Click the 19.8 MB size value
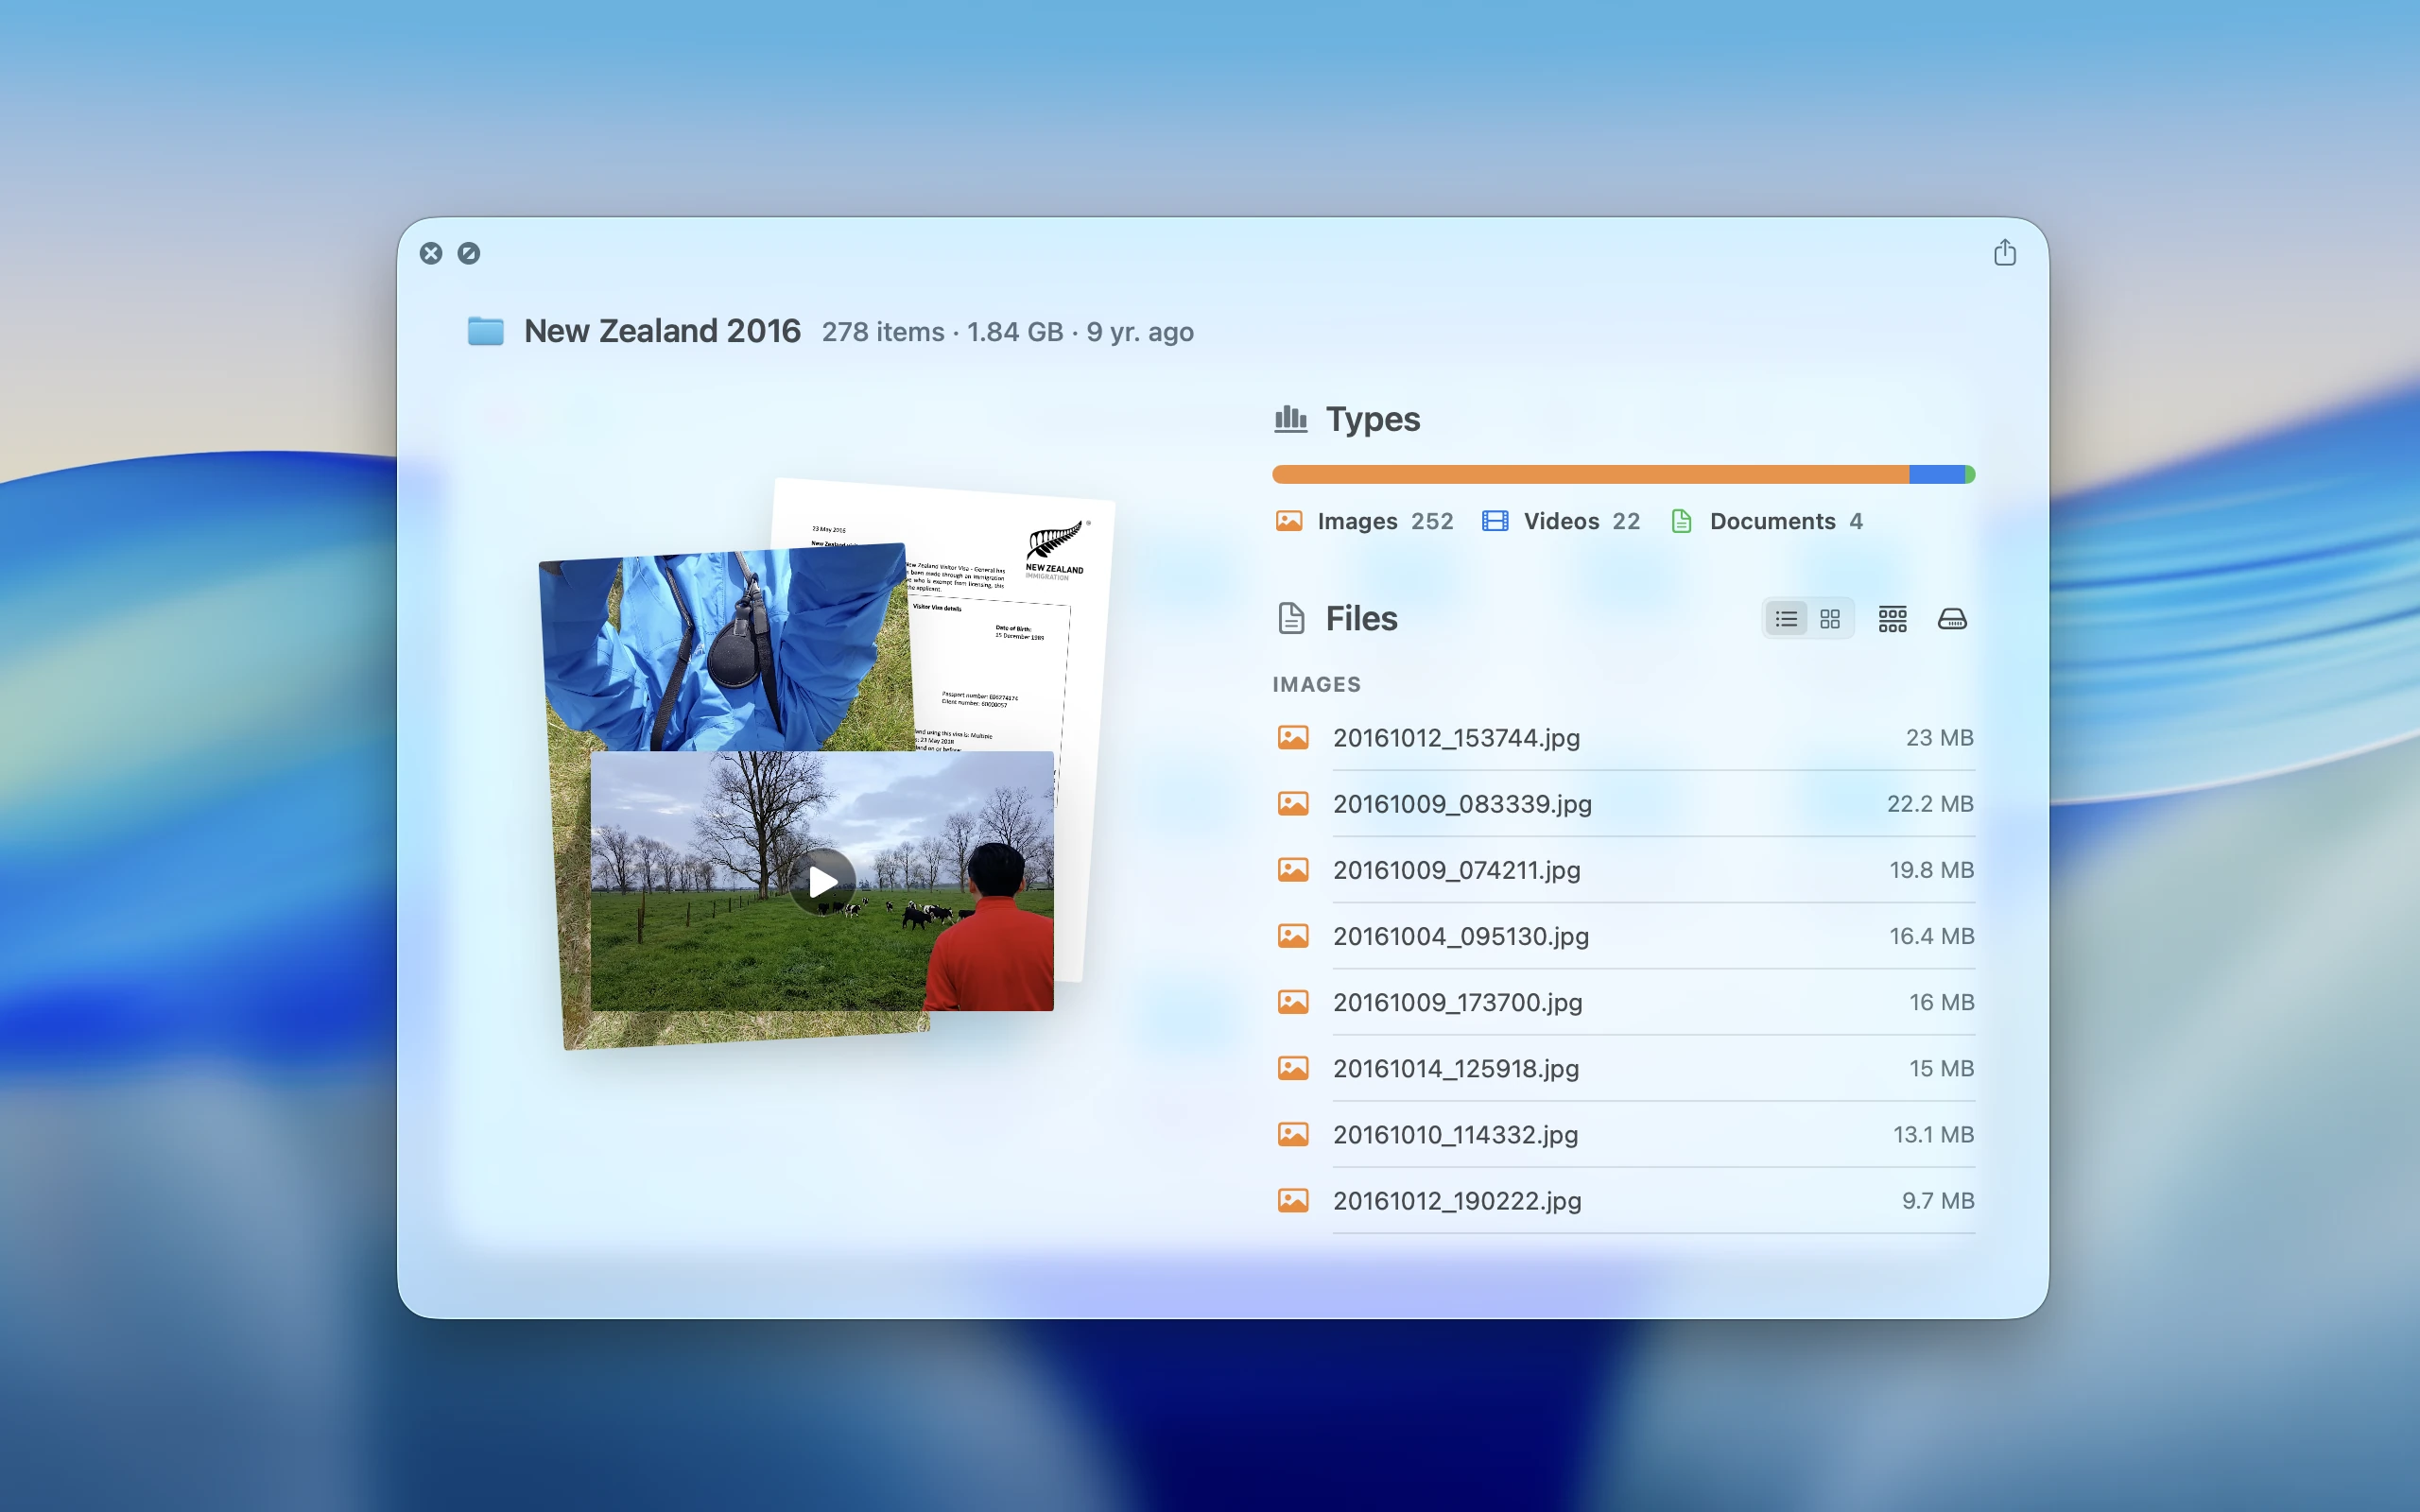Screen dimensions: 2420x1512 coord(1931,870)
